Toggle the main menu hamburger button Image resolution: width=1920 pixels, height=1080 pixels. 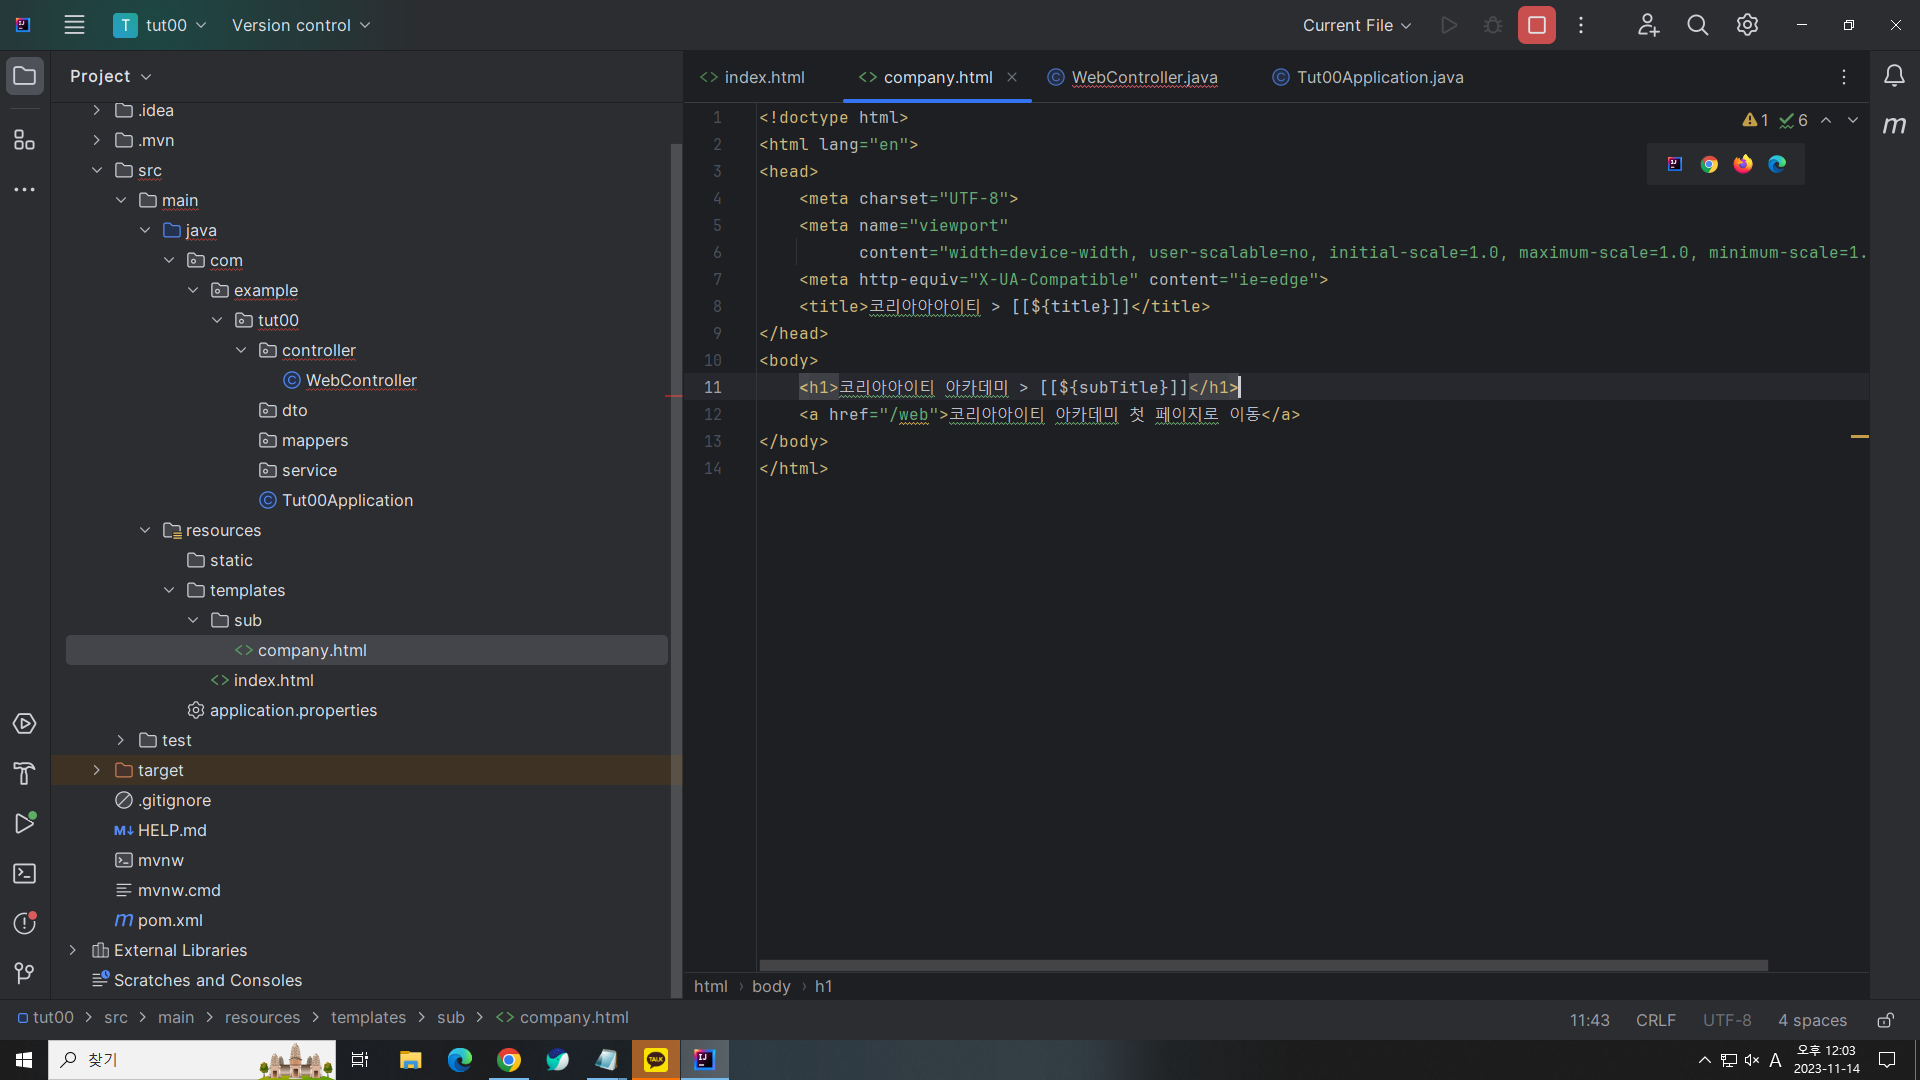click(74, 25)
